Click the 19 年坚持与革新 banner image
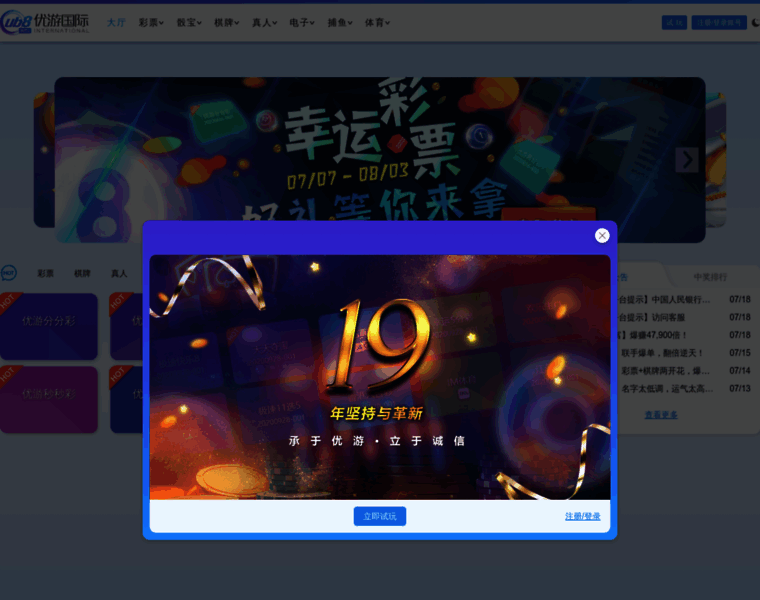 380,377
